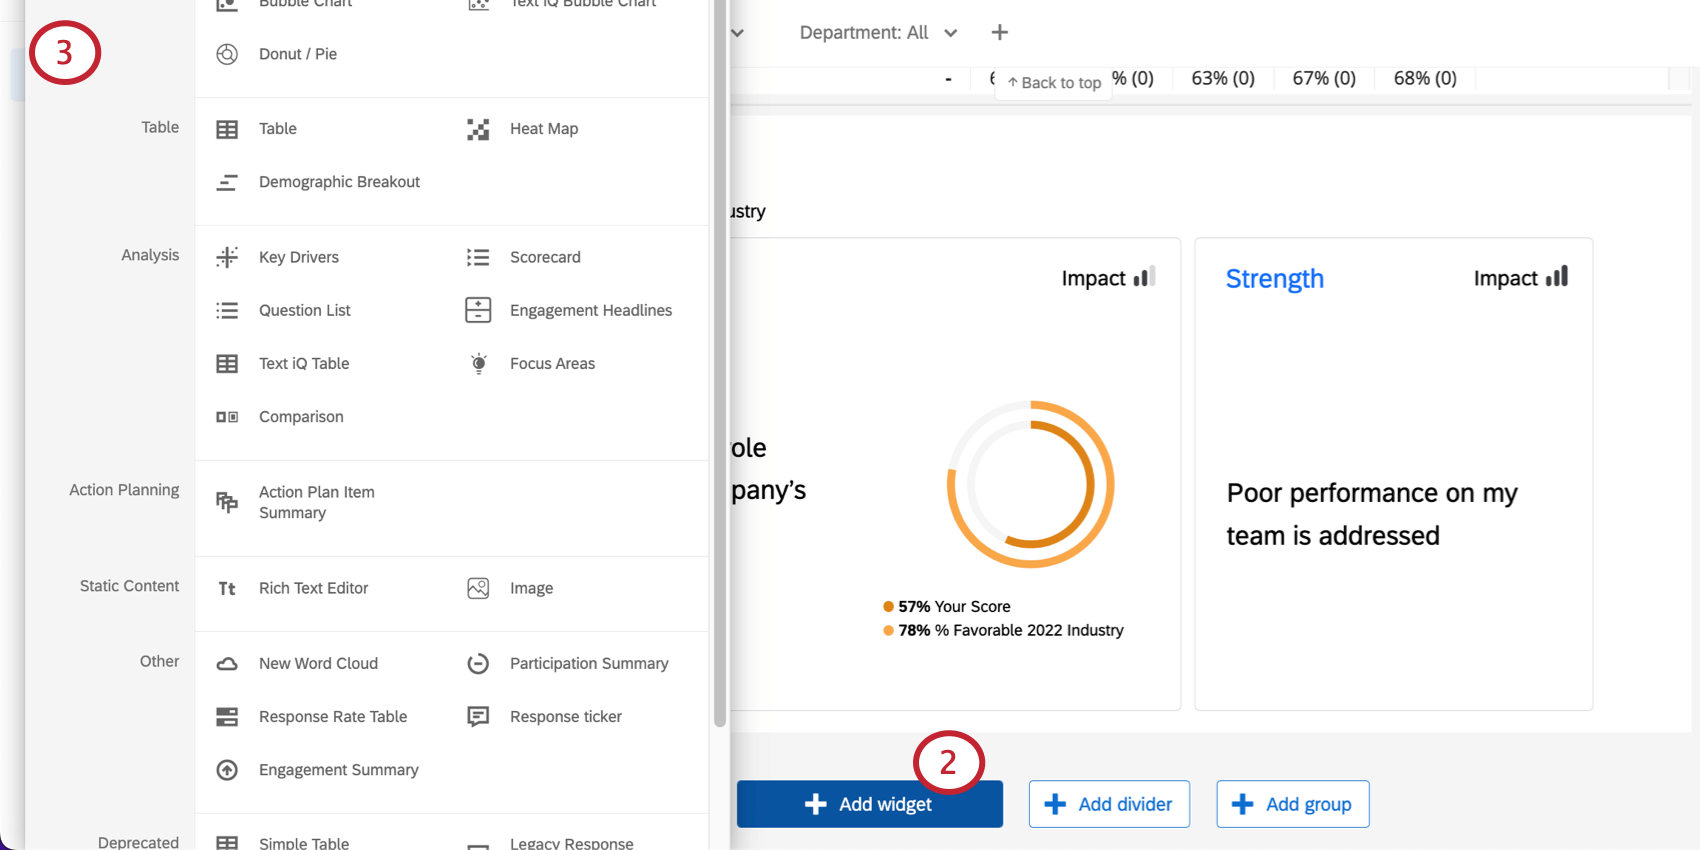Click the Participation Summary icon
This screenshot has height=850, width=1700.
click(x=478, y=663)
